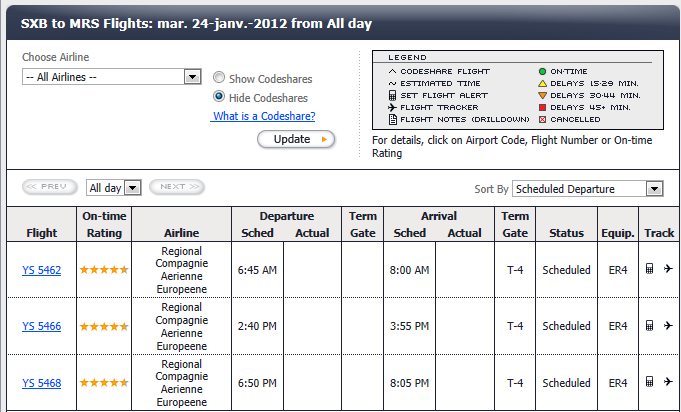Click T-4 arrival gate for YS 5468

[x=515, y=383]
